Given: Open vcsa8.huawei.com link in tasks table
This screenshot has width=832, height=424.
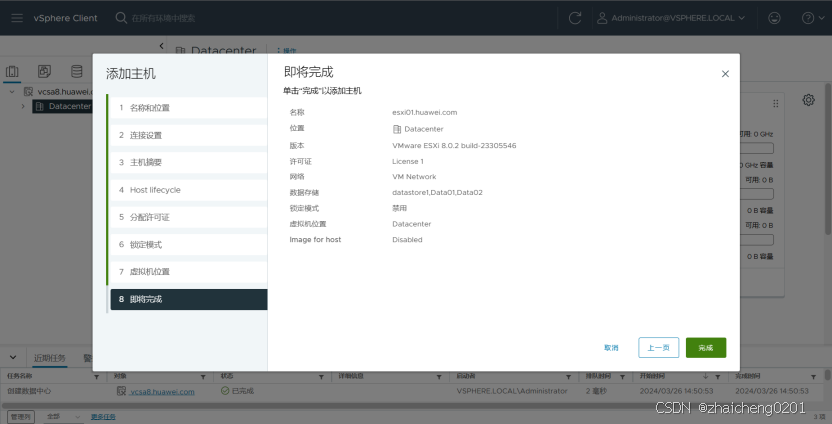Looking at the screenshot, I should [x=162, y=392].
